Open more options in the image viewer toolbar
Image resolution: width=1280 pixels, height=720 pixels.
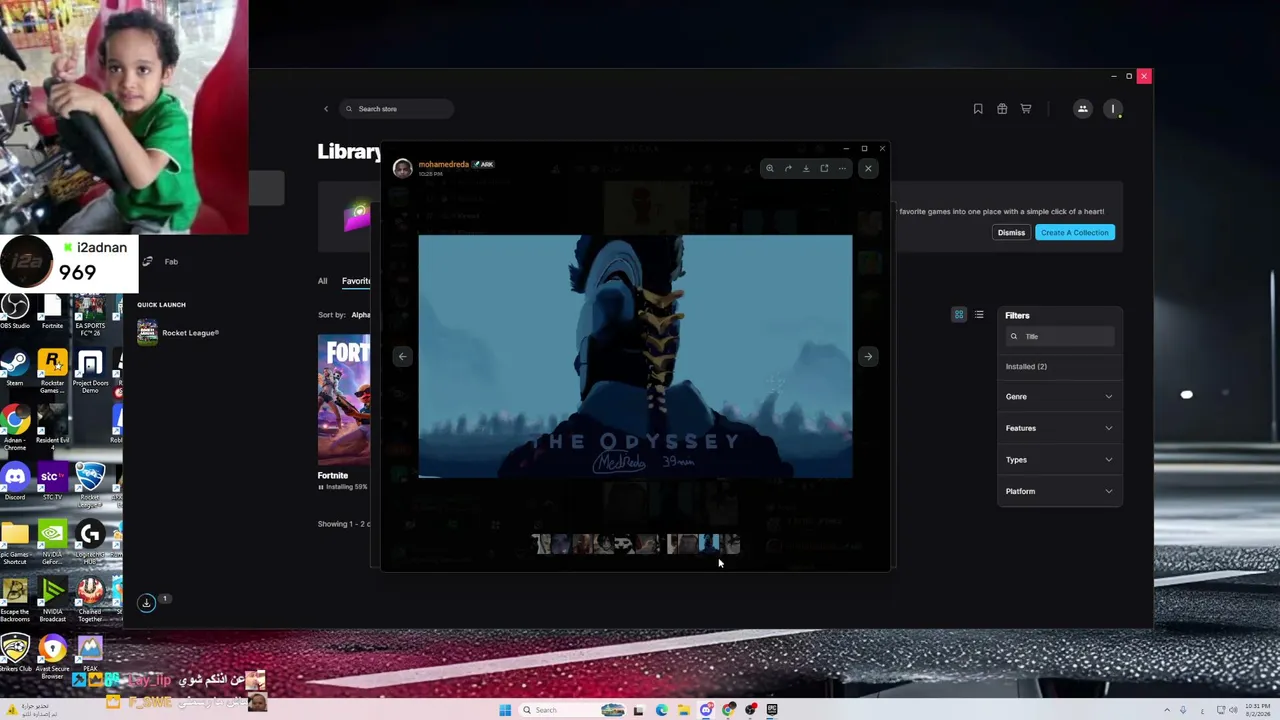(x=842, y=168)
